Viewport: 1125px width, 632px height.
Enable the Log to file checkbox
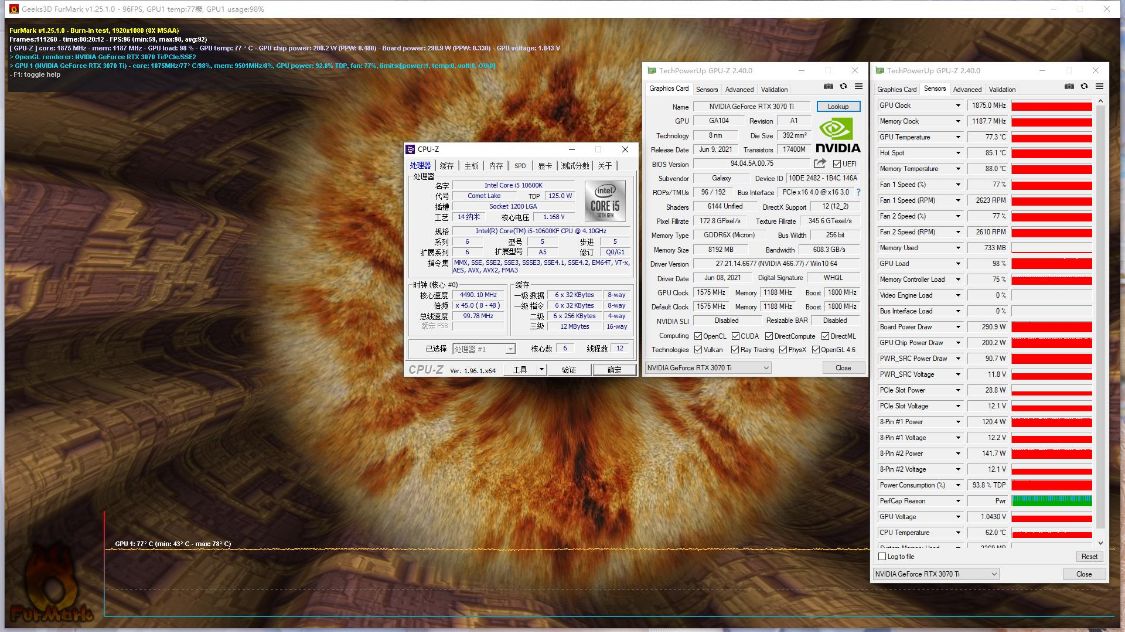(882, 556)
